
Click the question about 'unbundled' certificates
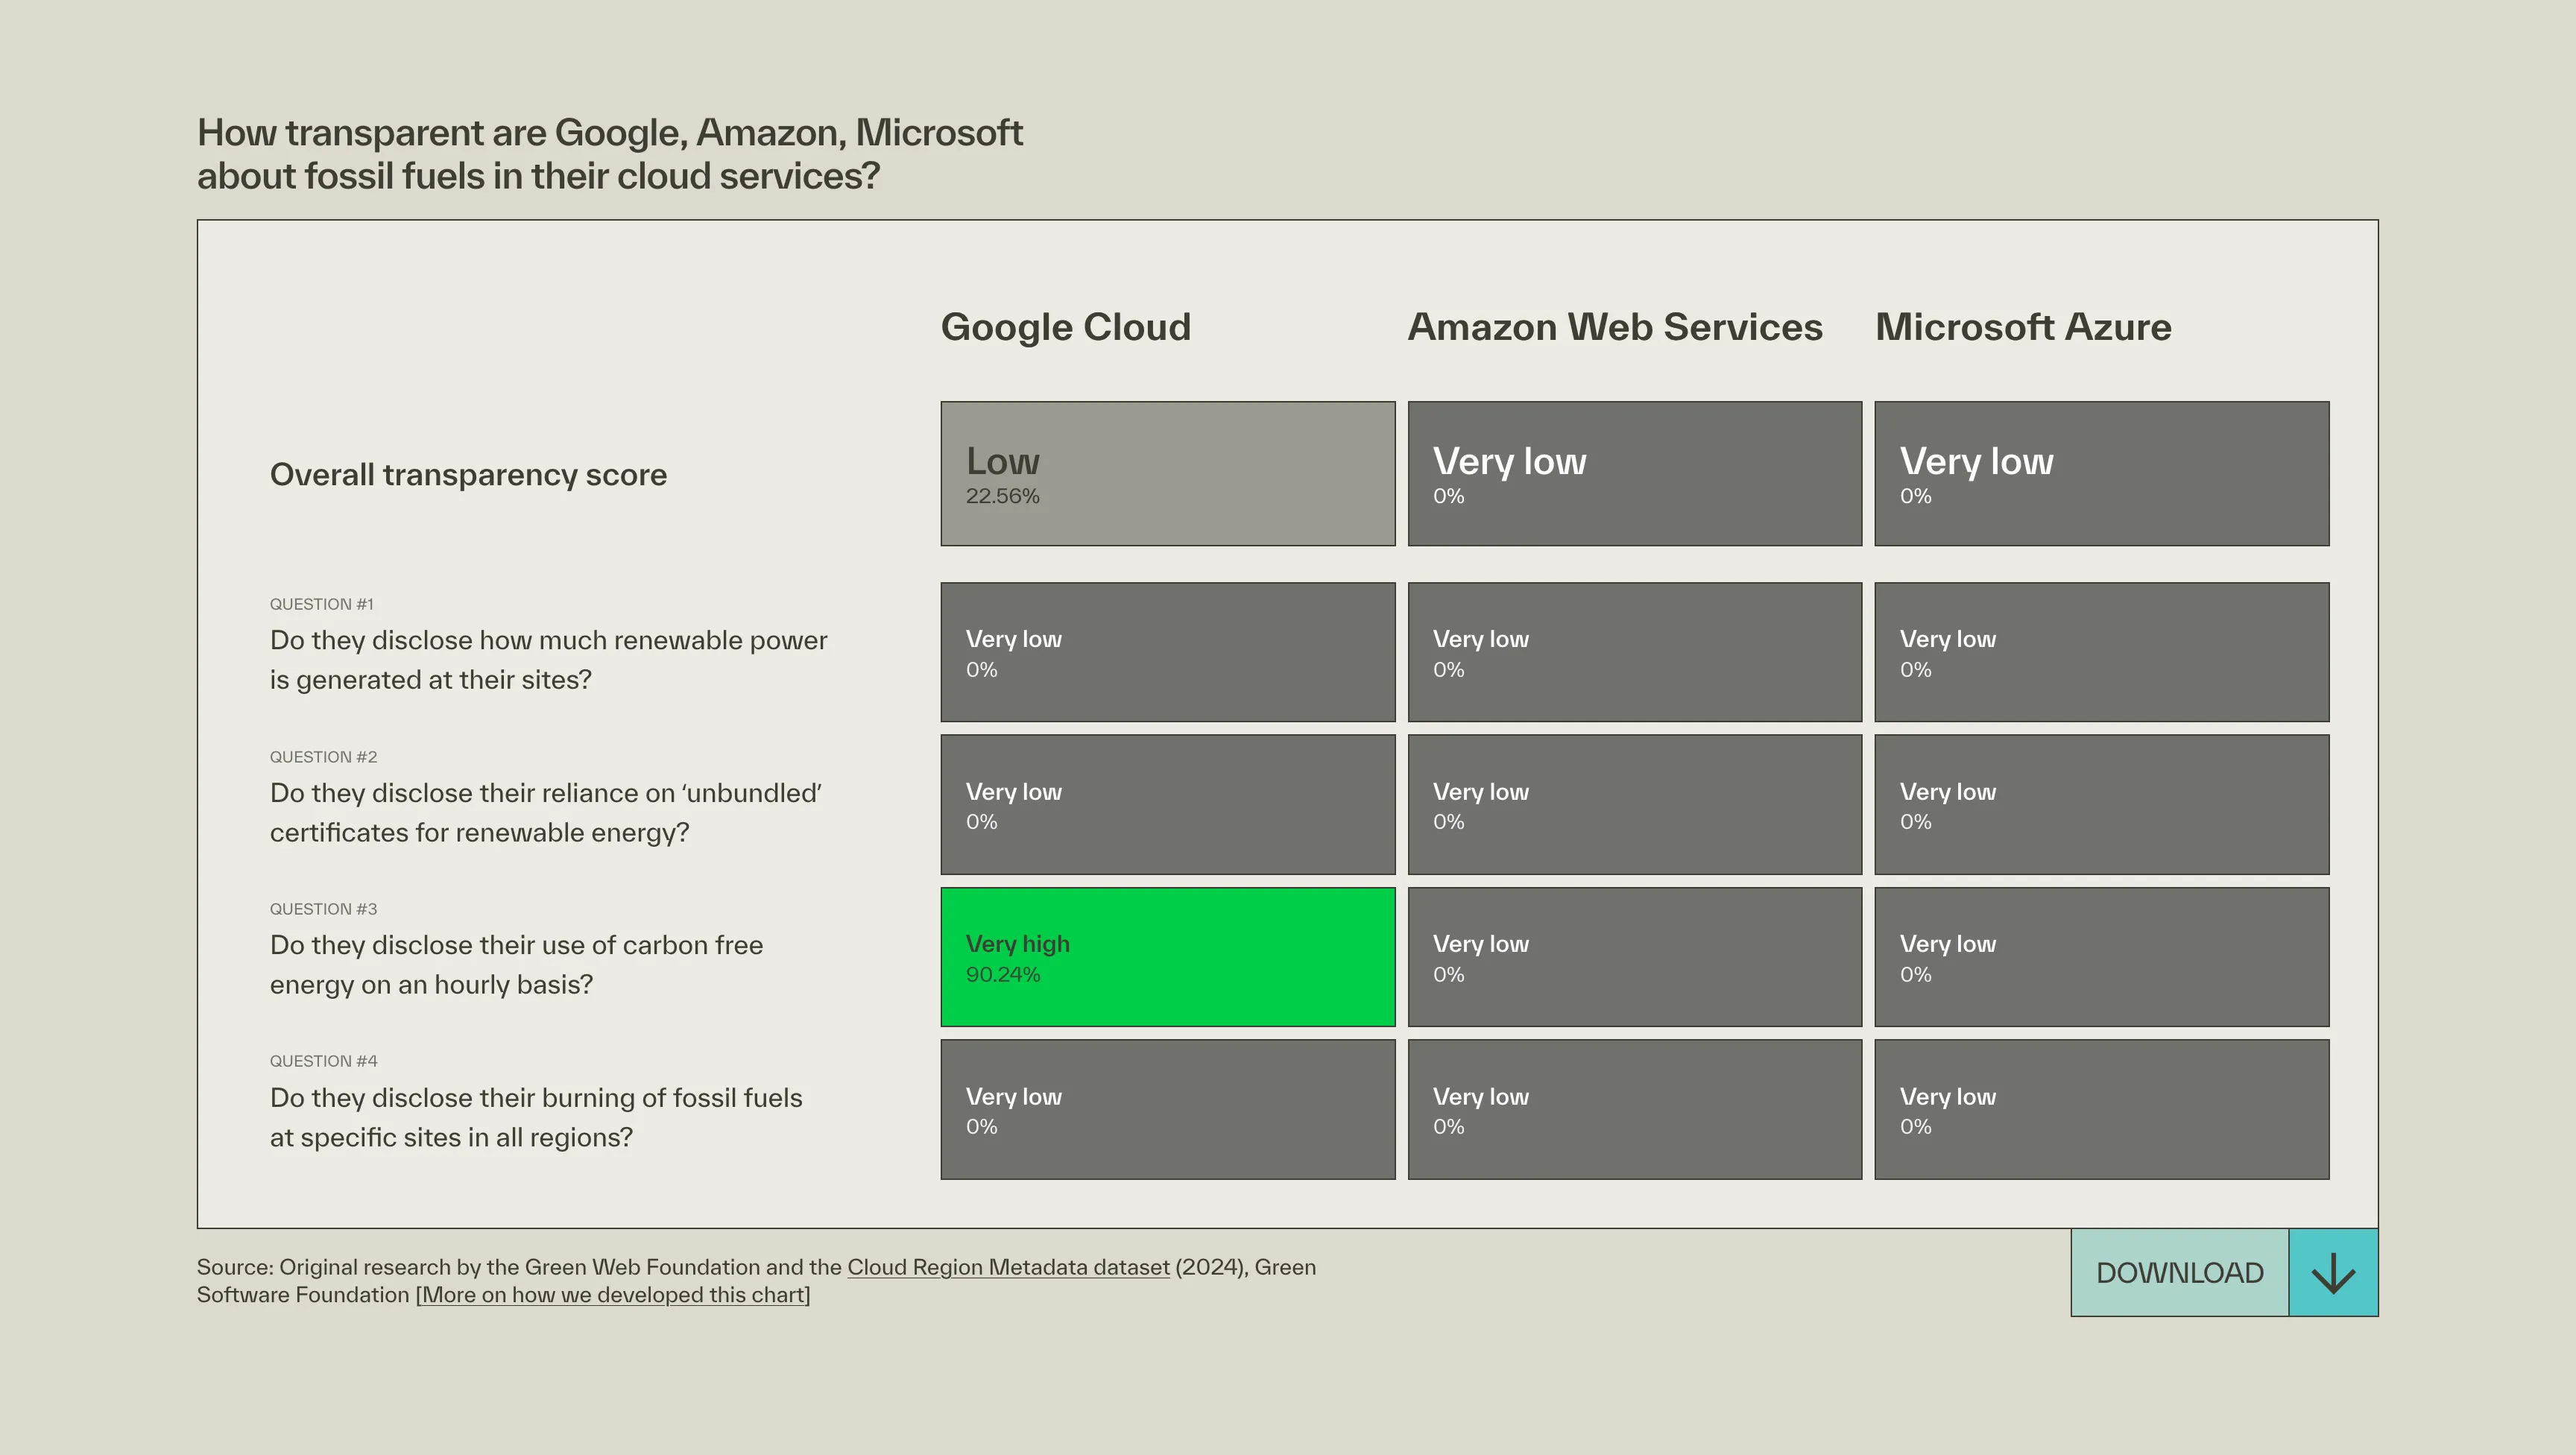pos(546,813)
